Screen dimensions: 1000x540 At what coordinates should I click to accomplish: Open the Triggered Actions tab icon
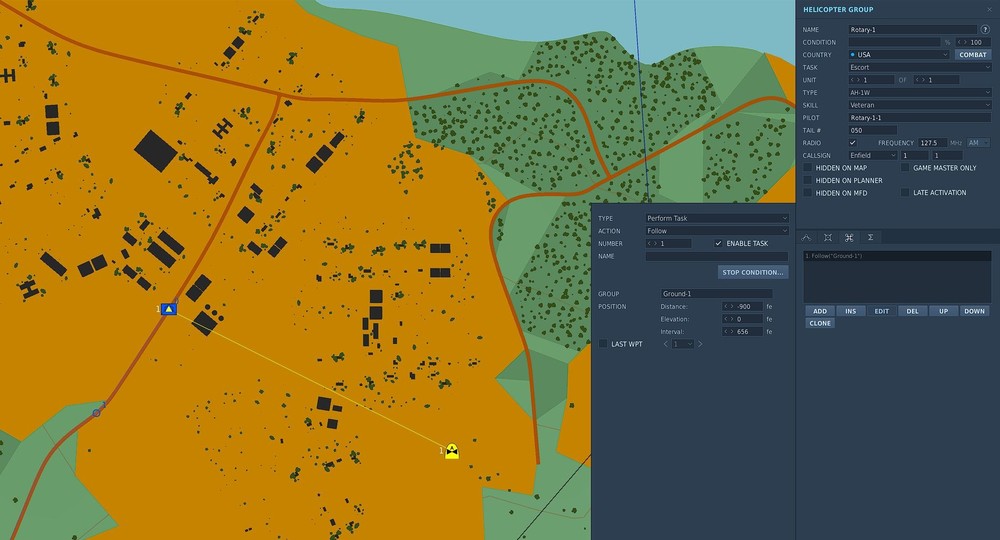point(849,237)
